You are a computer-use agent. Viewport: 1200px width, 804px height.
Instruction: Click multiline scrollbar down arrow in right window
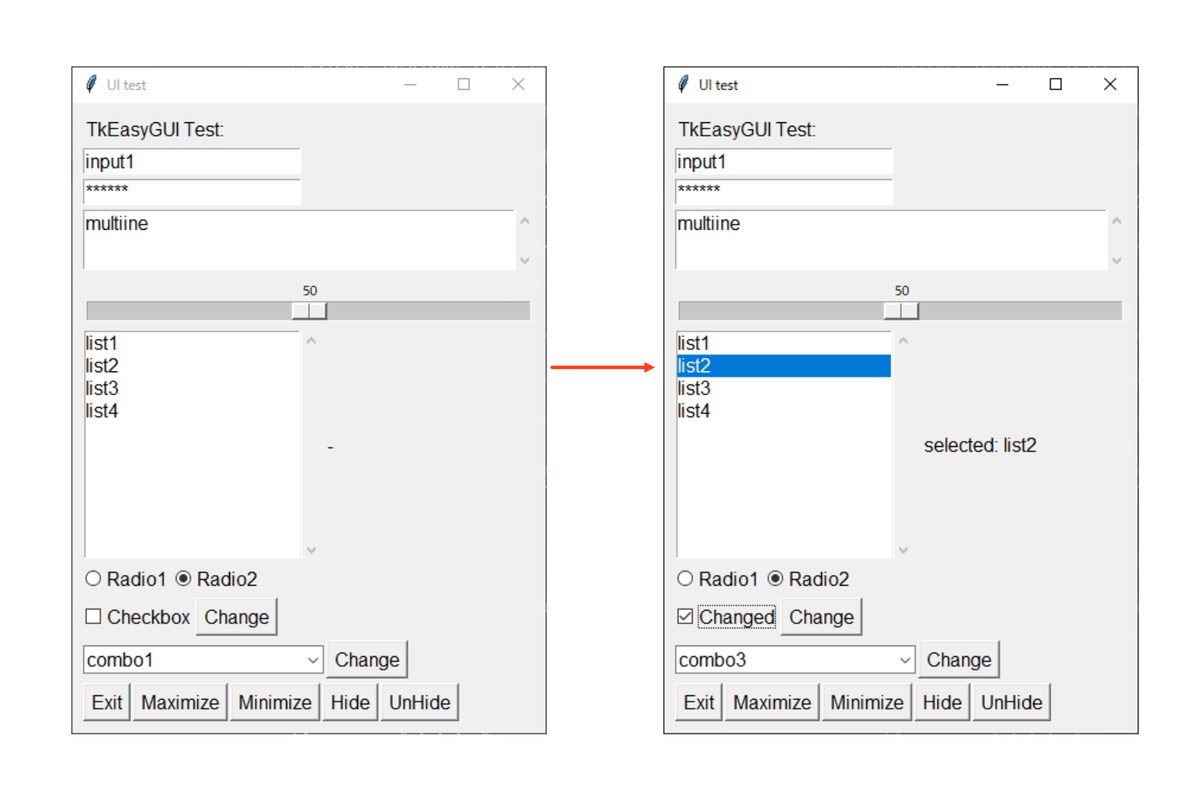pyautogui.click(x=1117, y=260)
